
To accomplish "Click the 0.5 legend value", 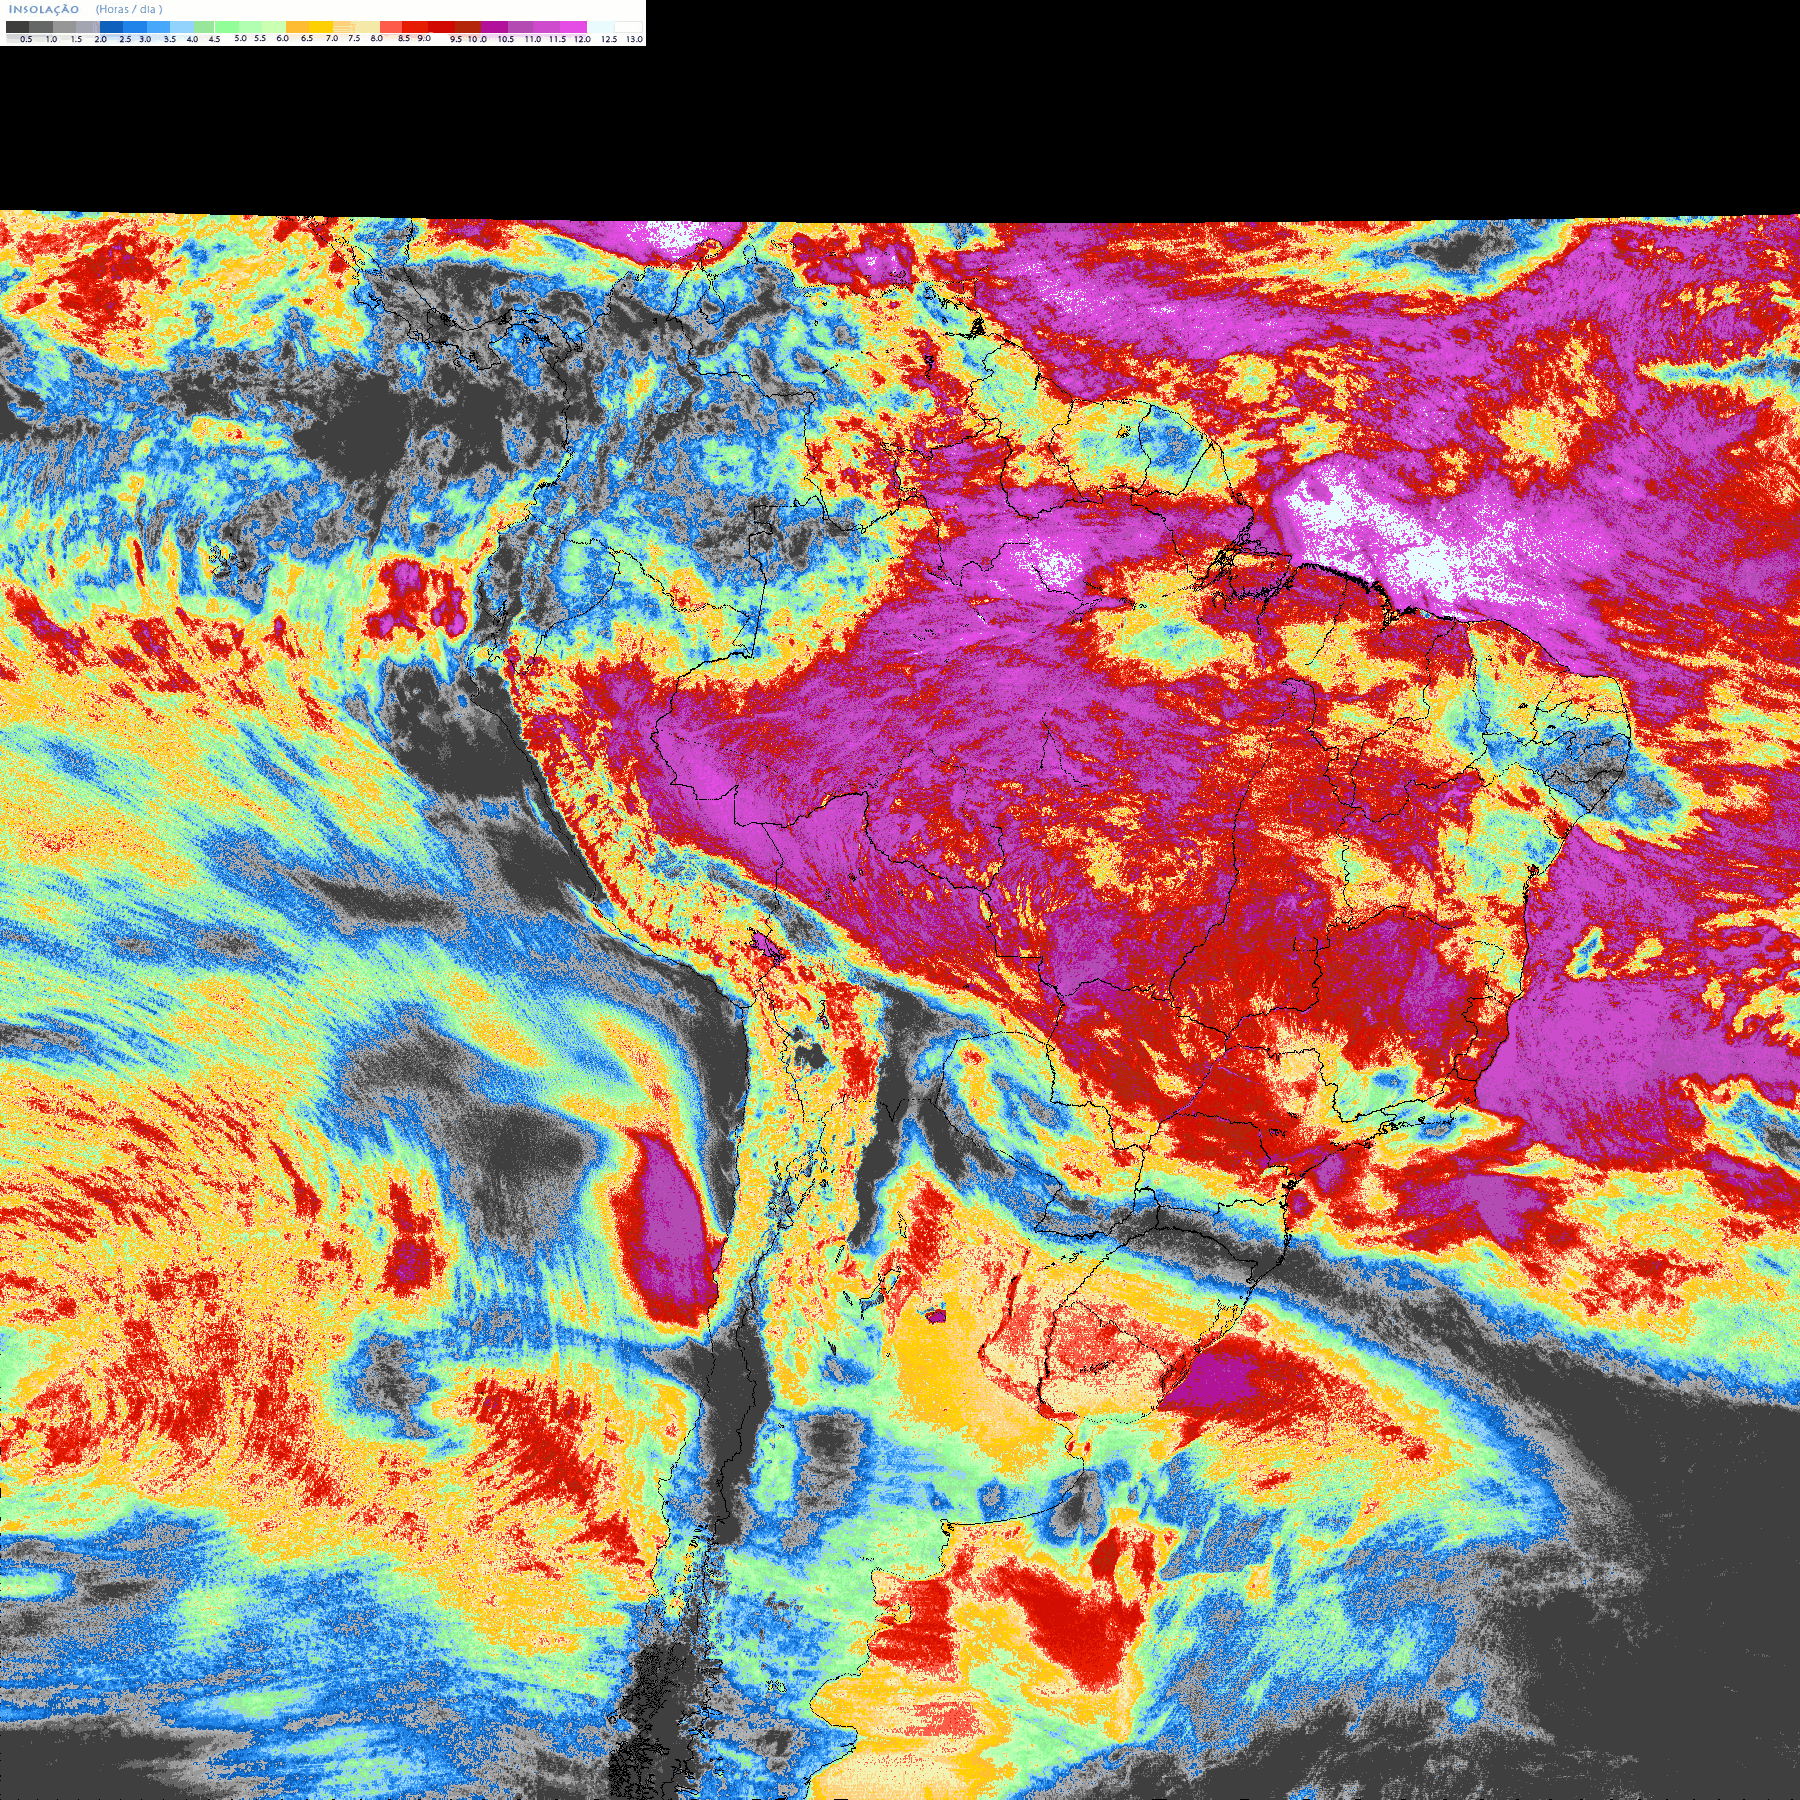I will tap(26, 39).
